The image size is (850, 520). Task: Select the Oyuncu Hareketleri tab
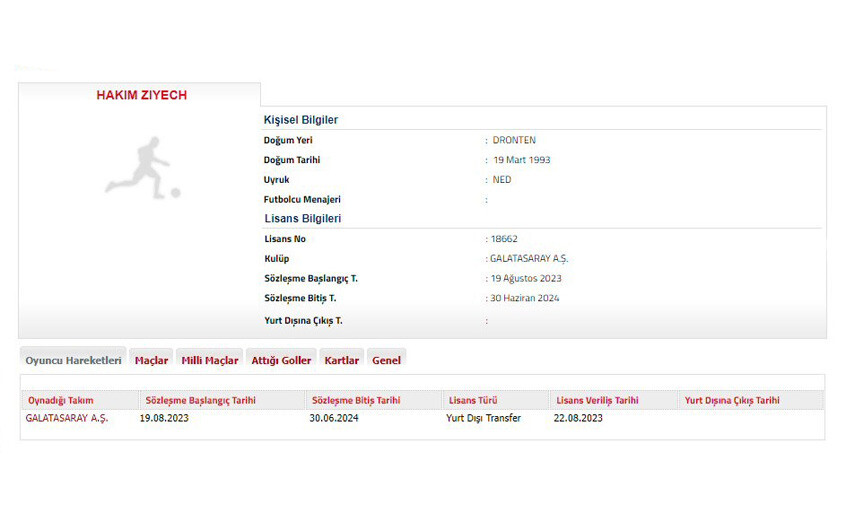(x=73, y=360)
